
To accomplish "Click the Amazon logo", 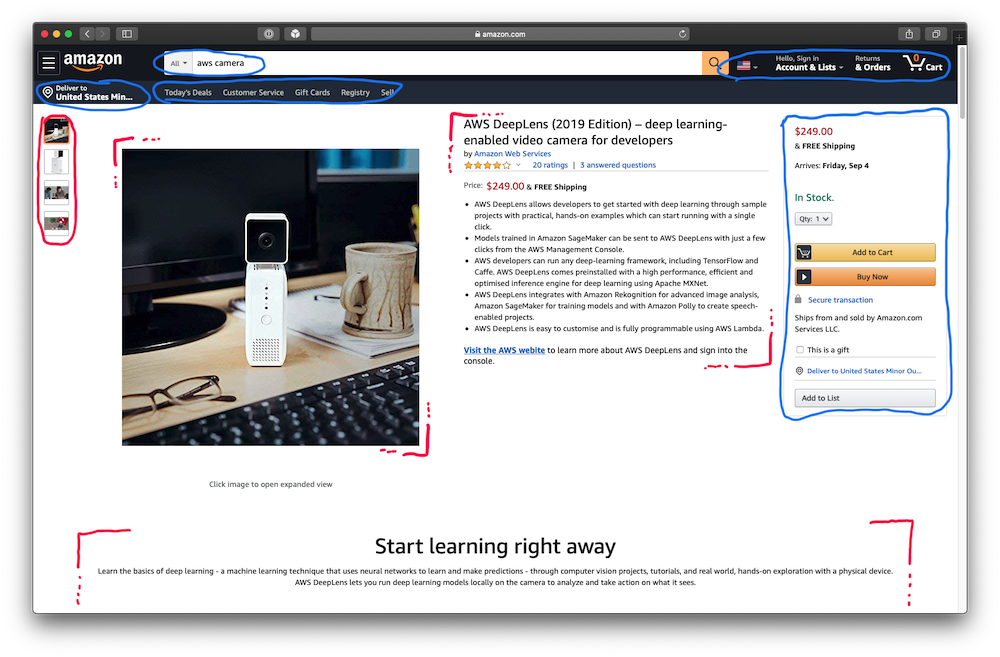I will click(92, 61).
